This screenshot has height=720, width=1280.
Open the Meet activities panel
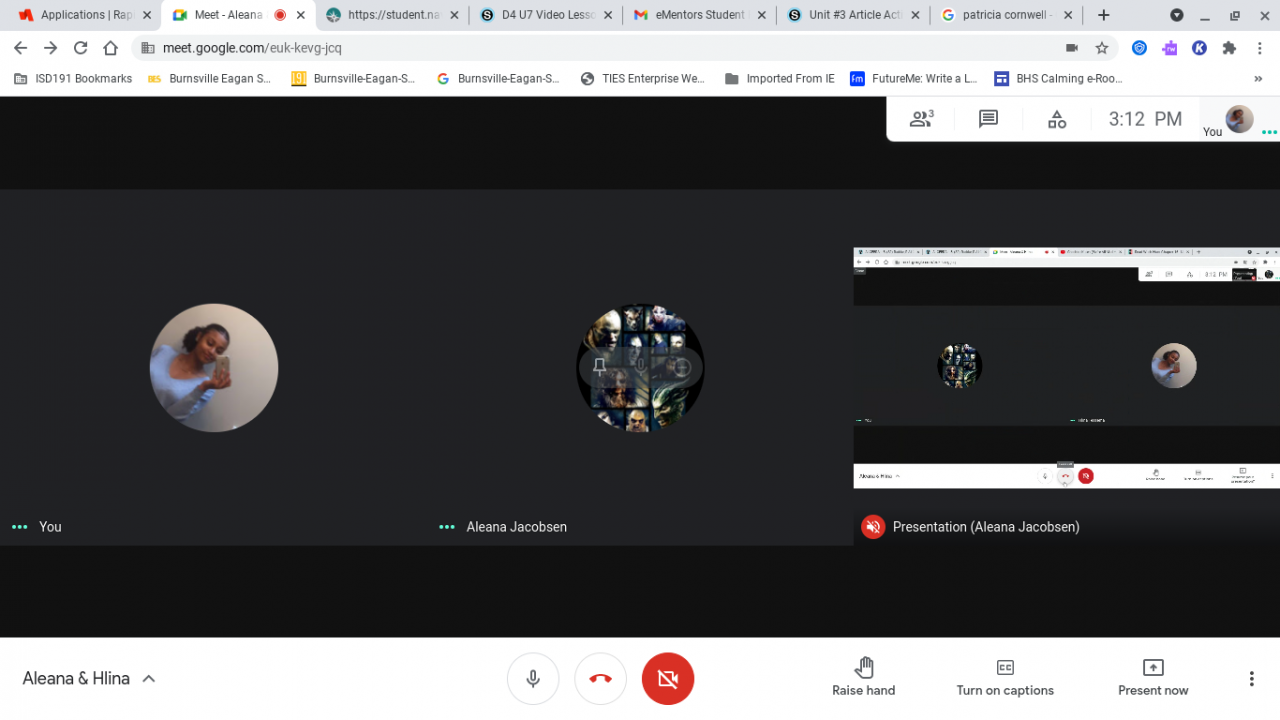point(1057,120)
